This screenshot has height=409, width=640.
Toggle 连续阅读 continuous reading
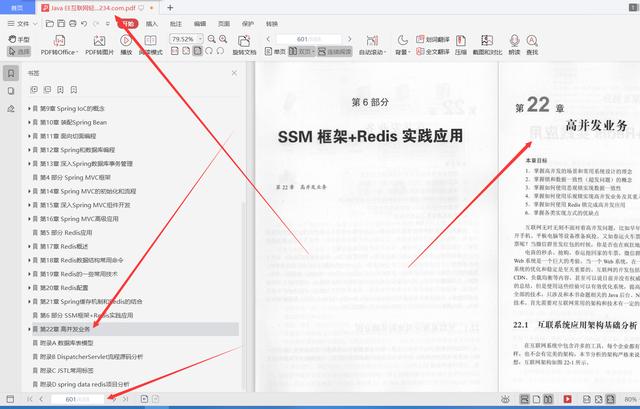point(334,51)
